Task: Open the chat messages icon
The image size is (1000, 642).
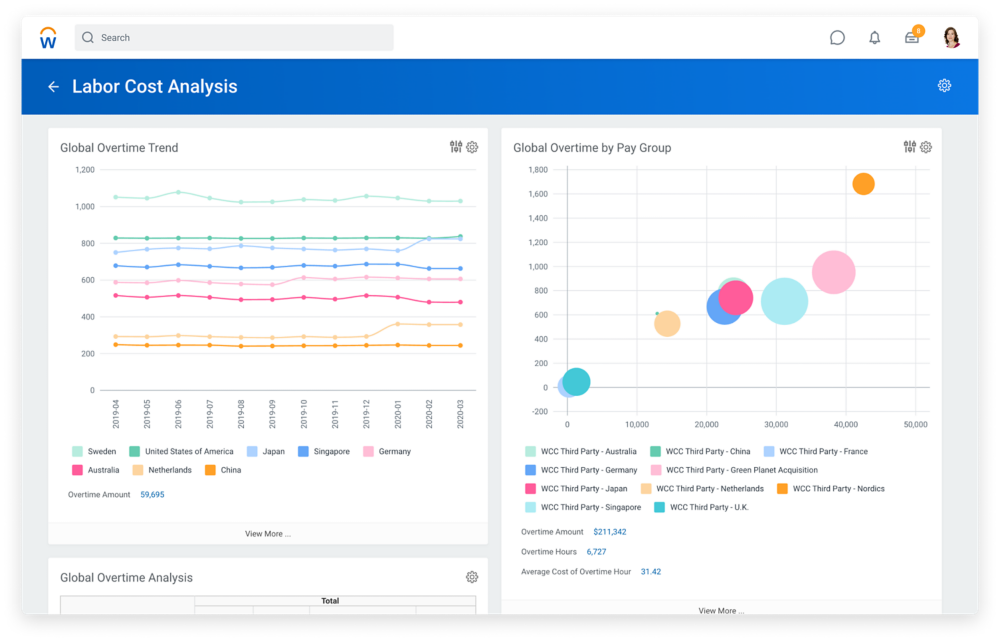Action: coord(837,37)
